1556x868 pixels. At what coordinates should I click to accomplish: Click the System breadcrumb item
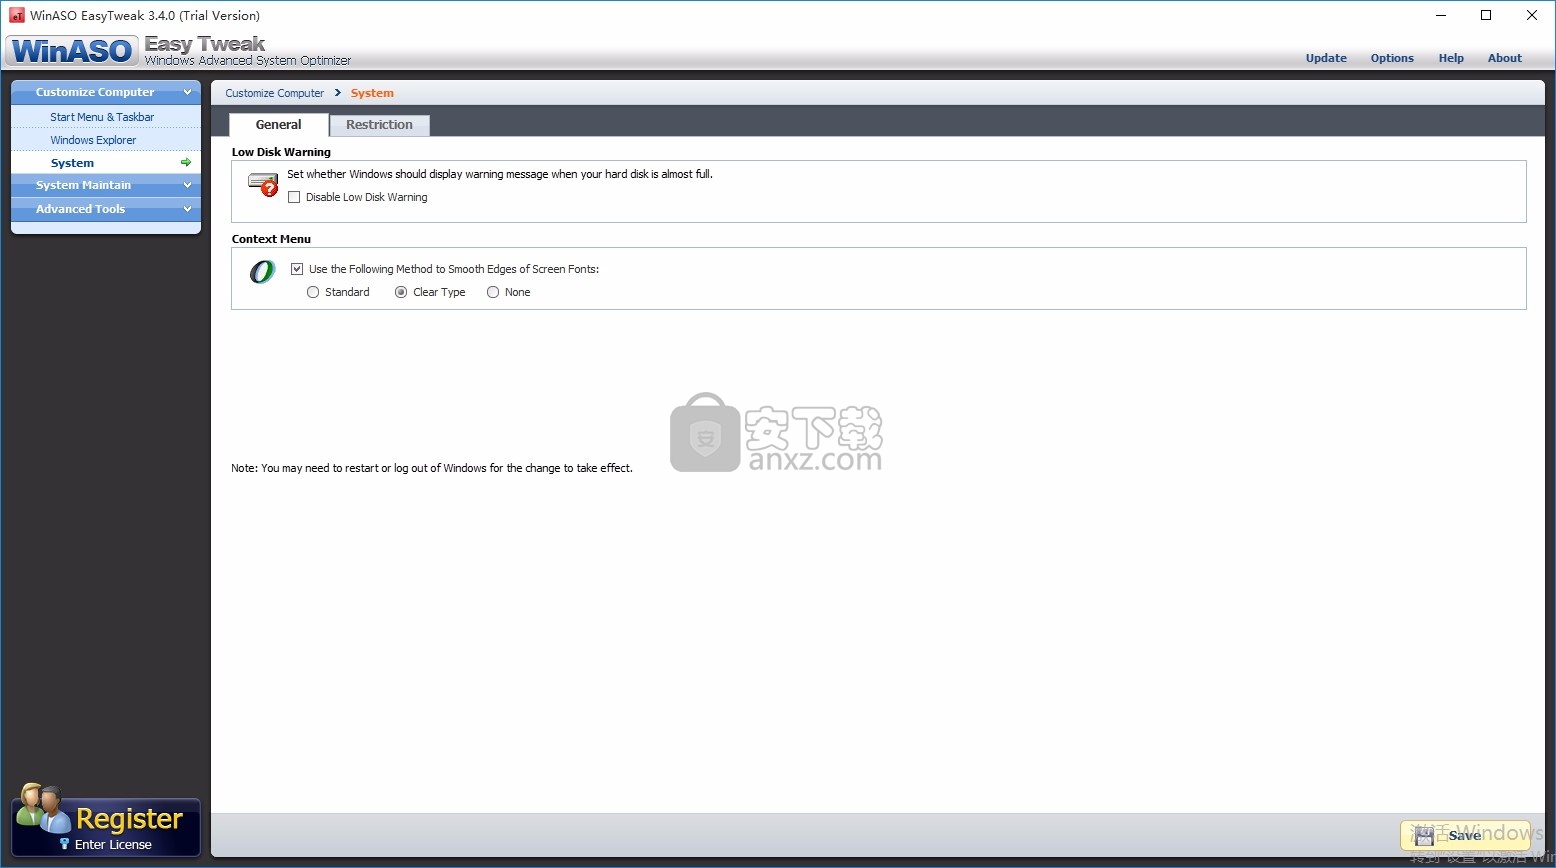(372, 93)
